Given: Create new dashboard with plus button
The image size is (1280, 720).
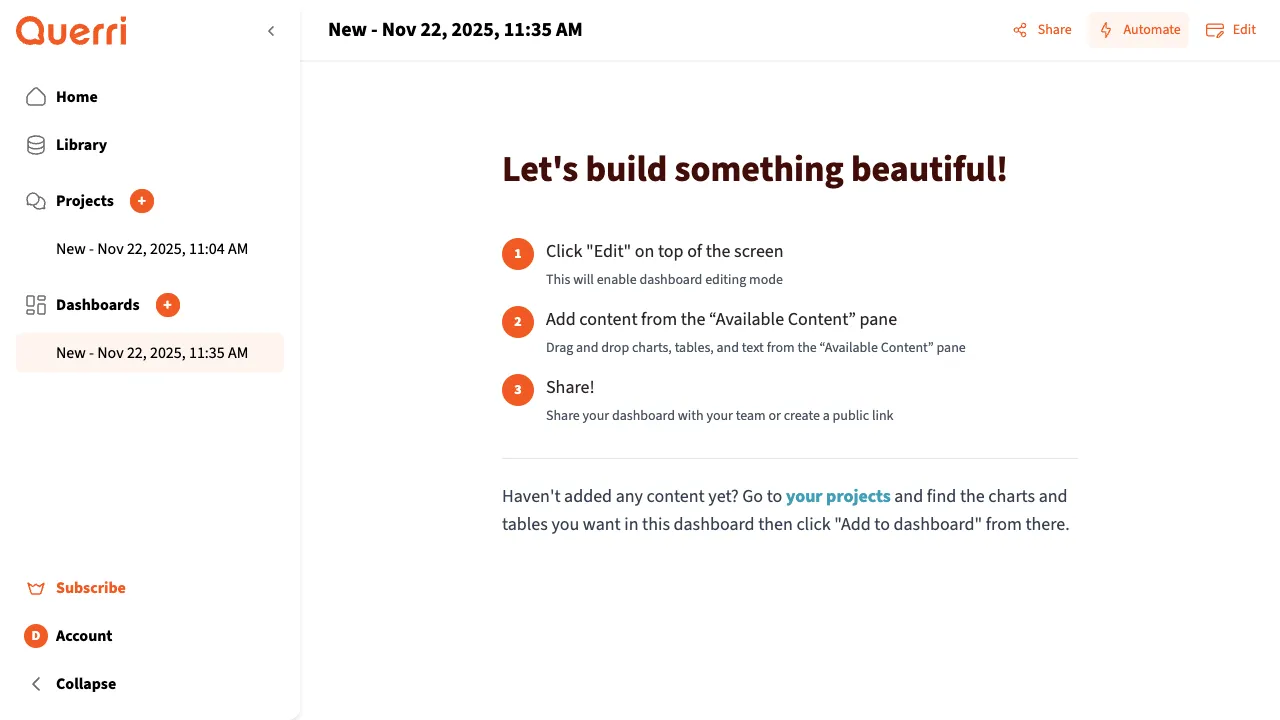Looking at the screenshot, I should point(168,305).
